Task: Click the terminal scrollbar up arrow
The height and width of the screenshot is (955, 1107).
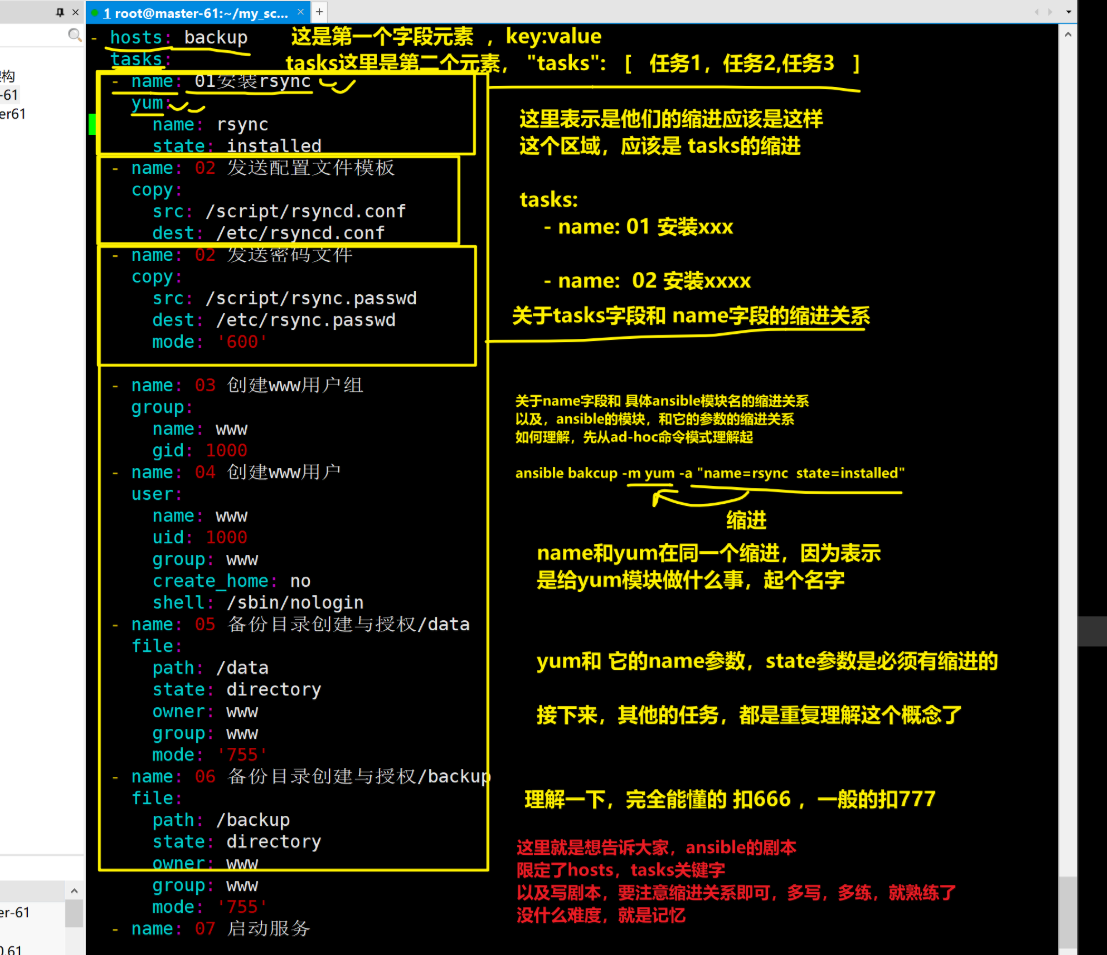Action: click(x=1067, y=34)
